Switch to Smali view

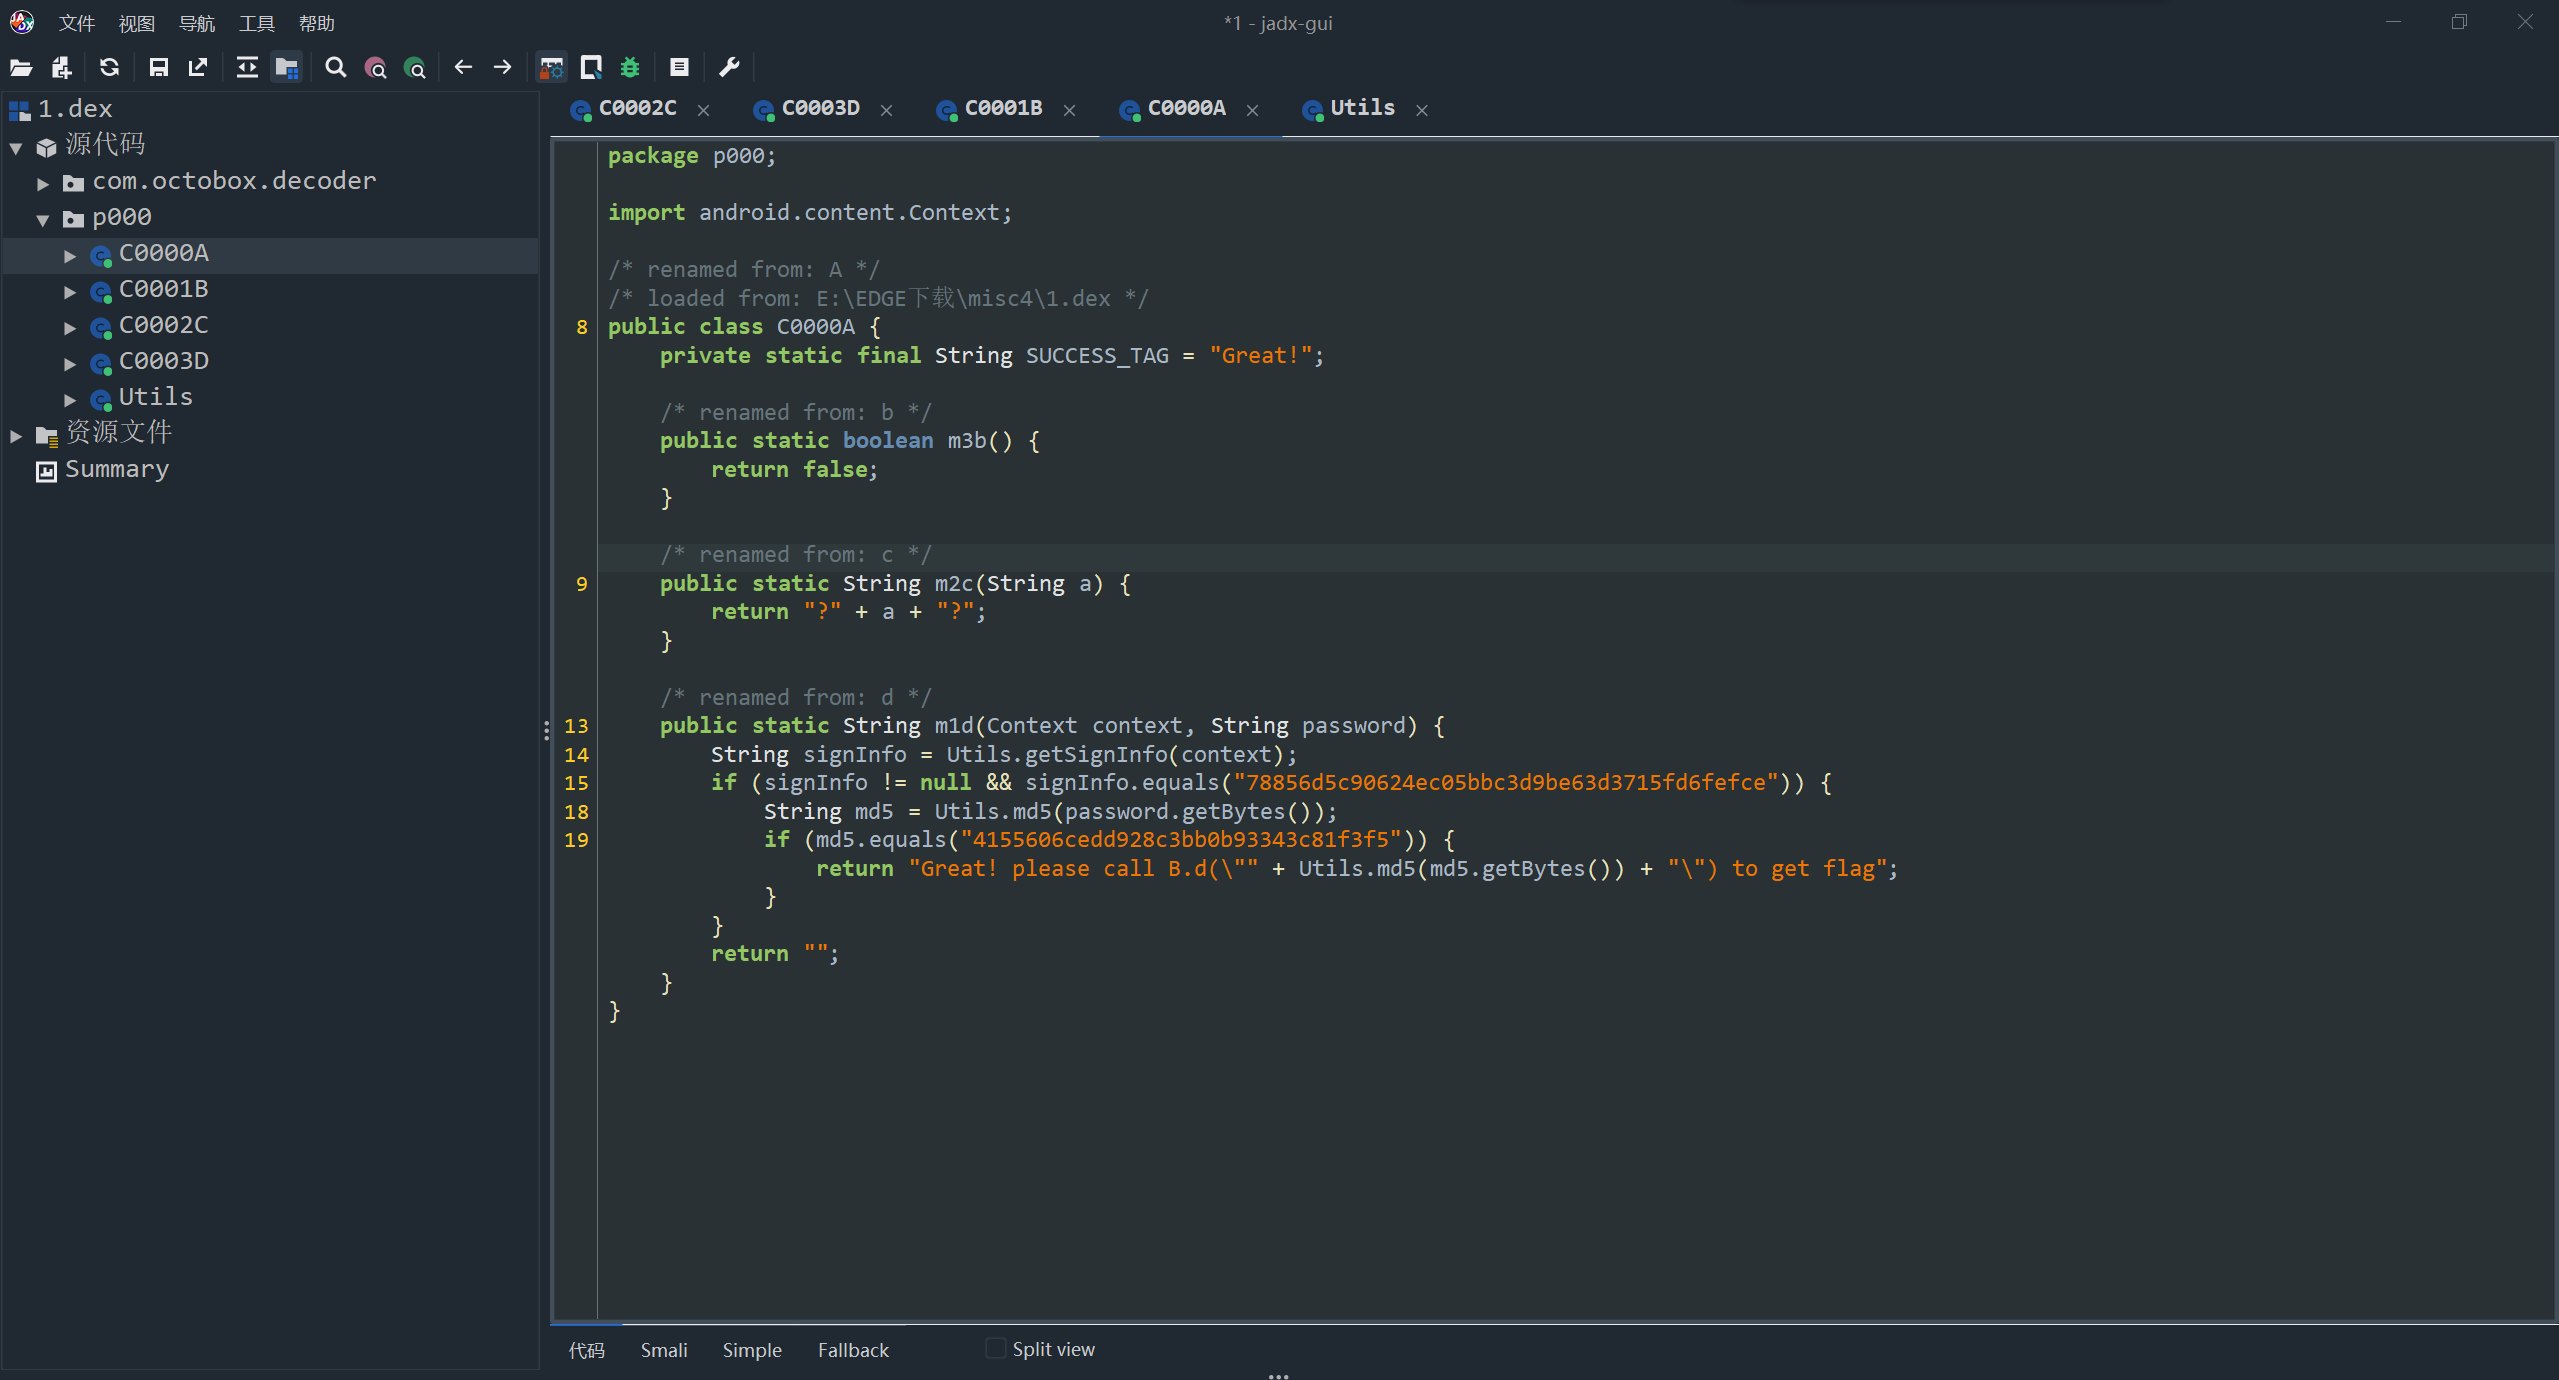[663, 1350]
